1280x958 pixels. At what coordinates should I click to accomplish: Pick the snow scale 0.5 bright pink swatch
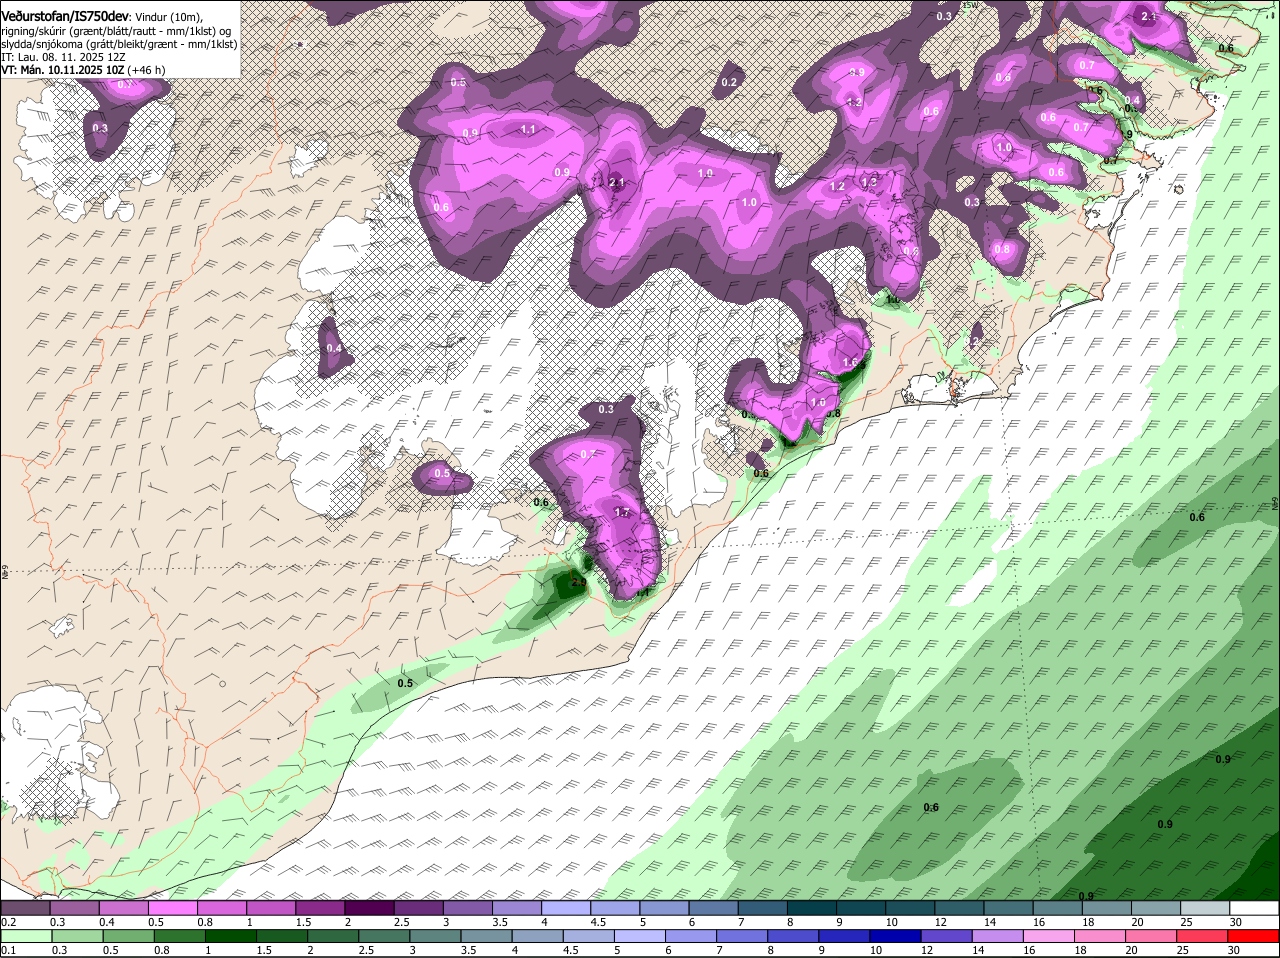(x=172, y=908)
